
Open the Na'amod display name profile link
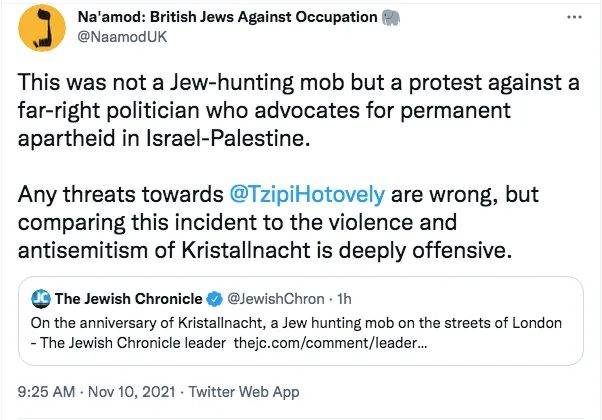tap(226, 18)
